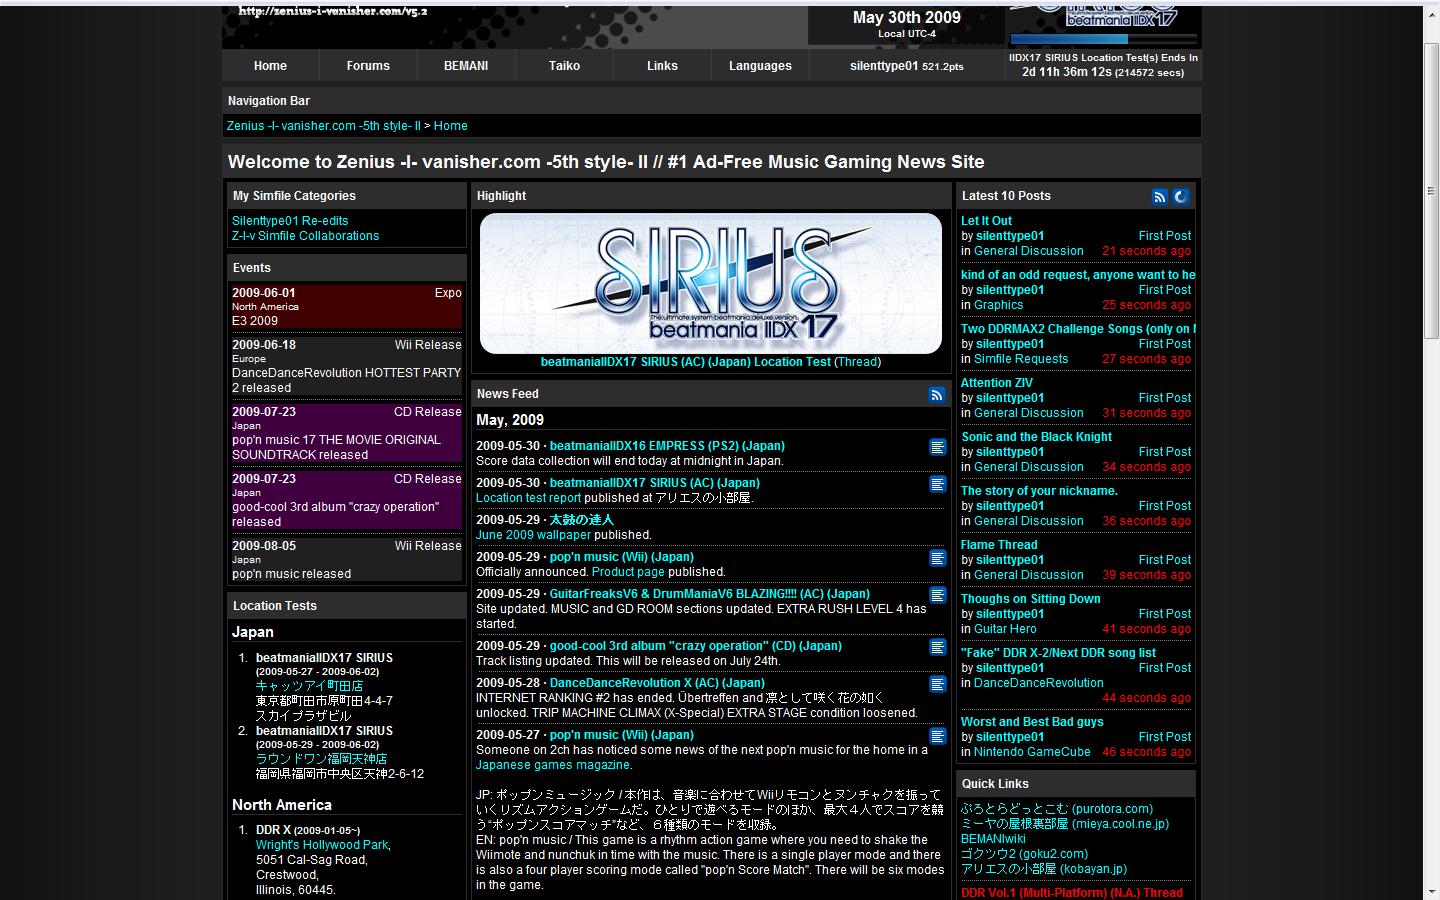The height and width of the screenshot is (900, 1440).
Task: Click First Post for Let It Out
Action: coord(1165,236)
